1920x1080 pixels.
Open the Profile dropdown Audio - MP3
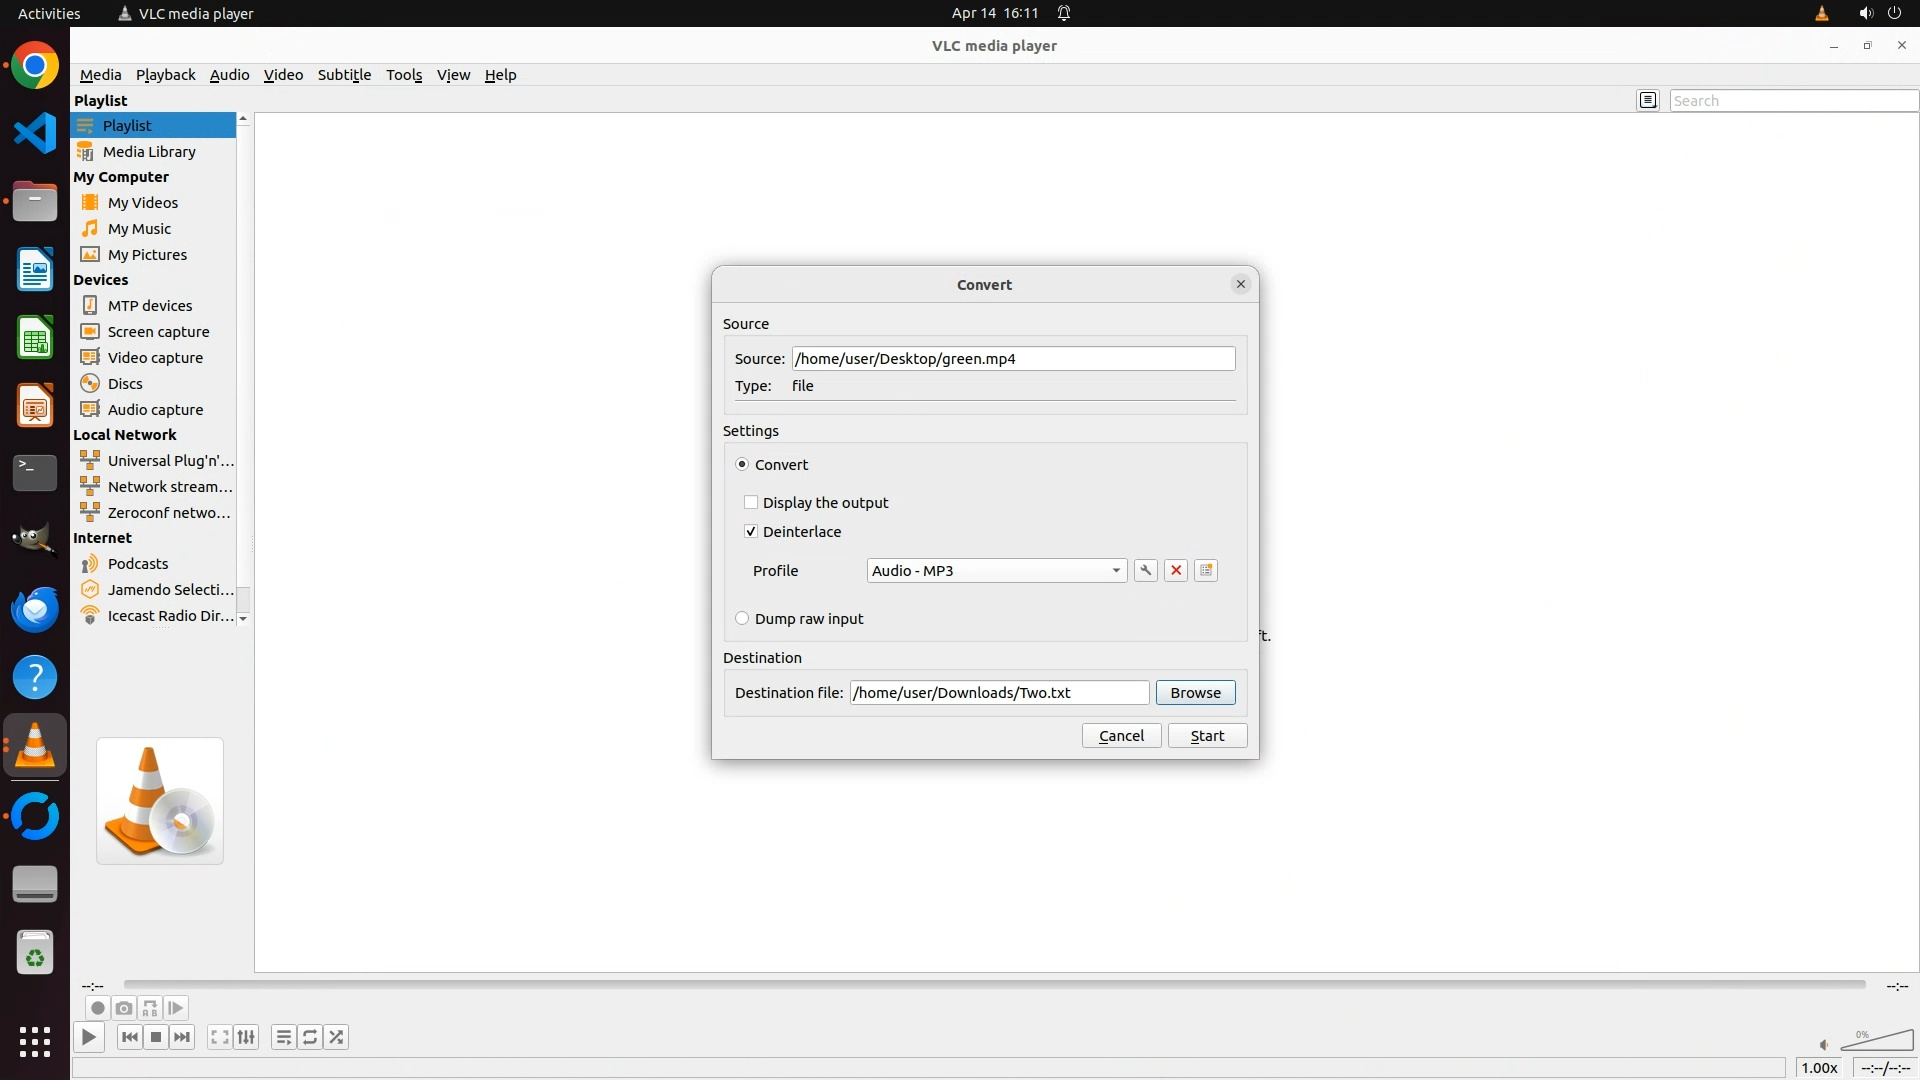996,570
